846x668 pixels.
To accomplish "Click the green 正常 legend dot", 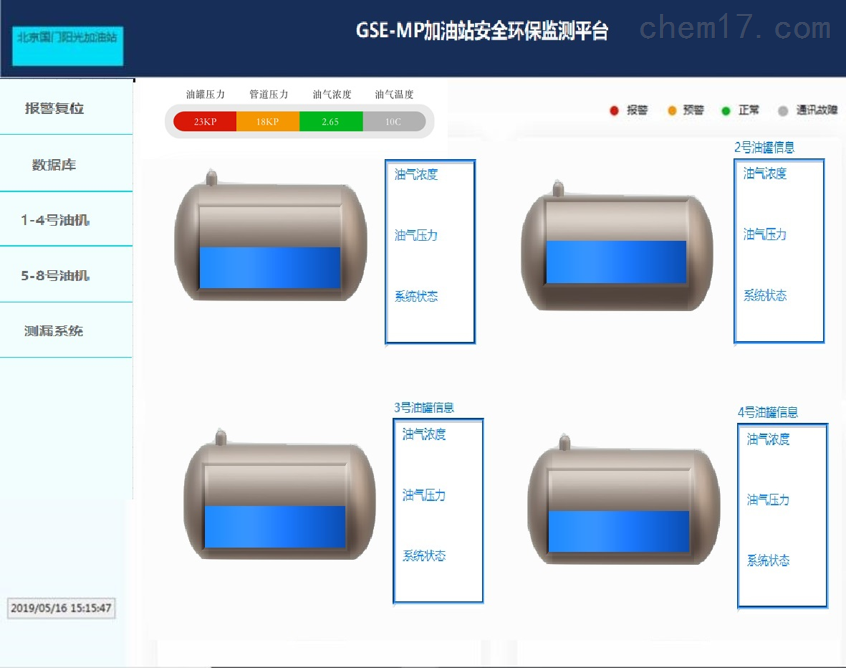I will click(726, 111).
